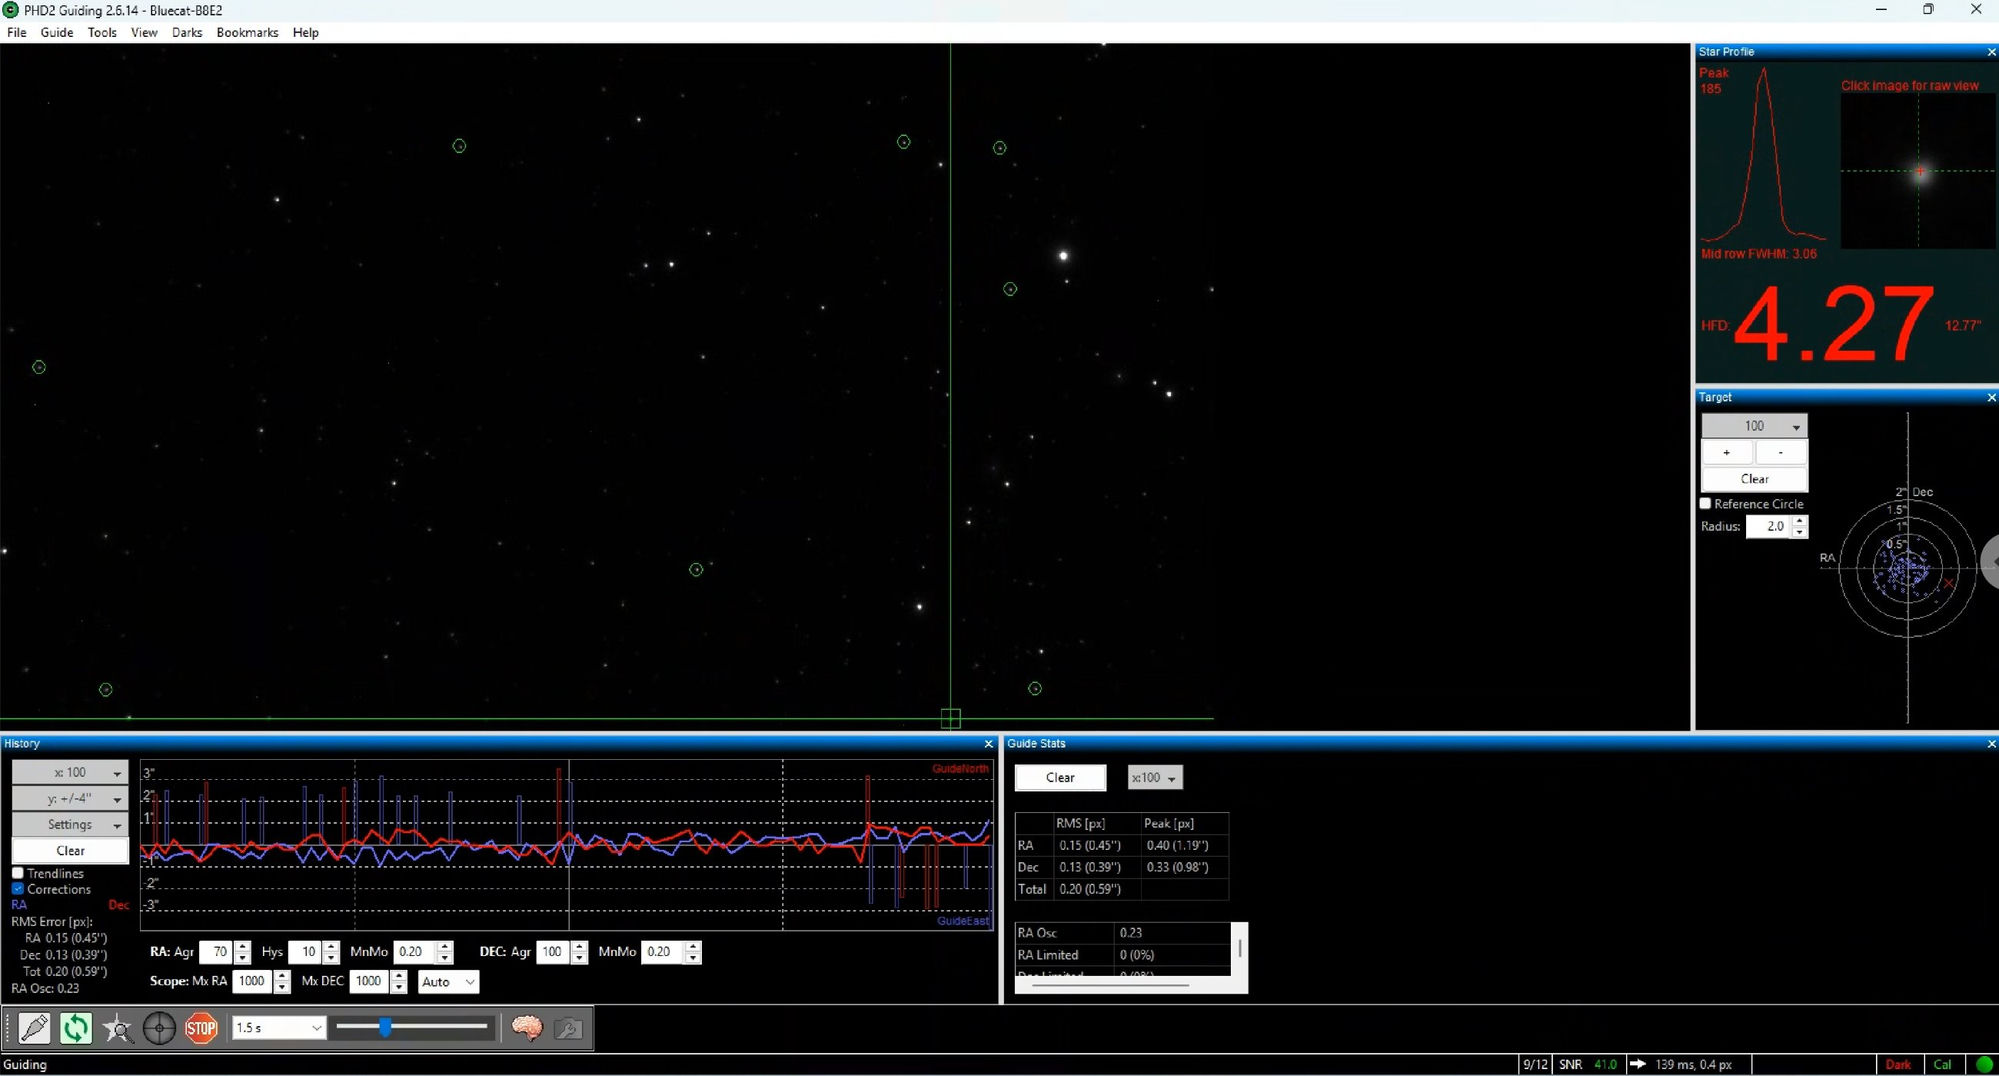Increase DEC Agr with the up stepper

tap(579, 947)
